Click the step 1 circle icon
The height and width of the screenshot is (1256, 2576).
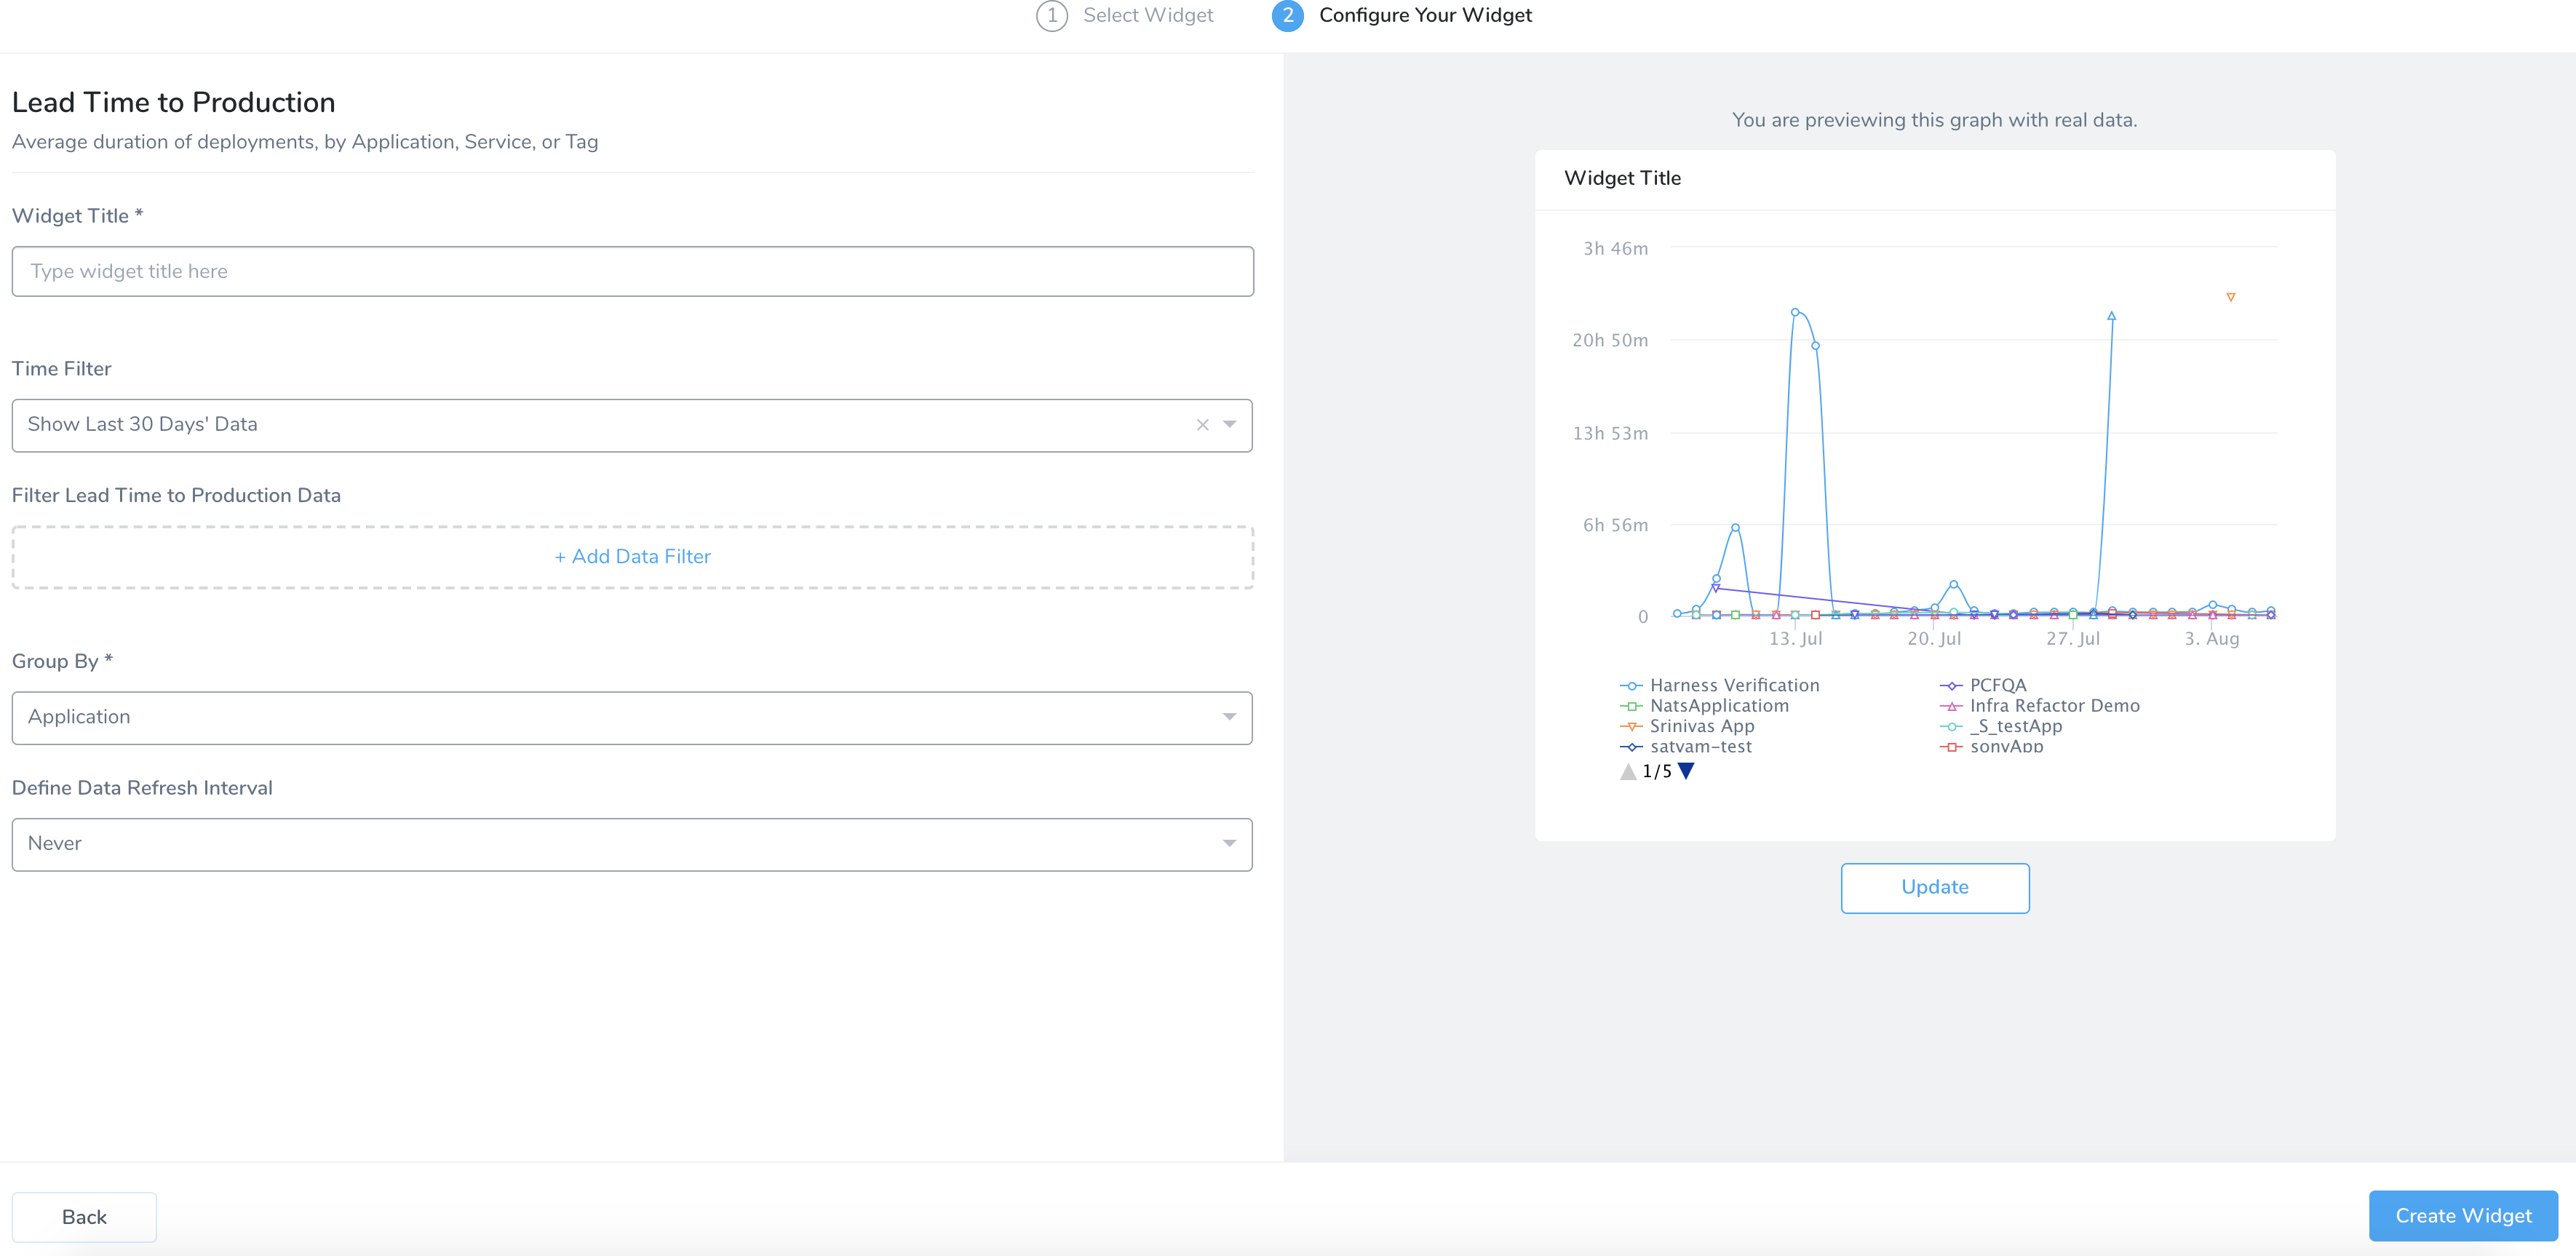coord(1051,15)
